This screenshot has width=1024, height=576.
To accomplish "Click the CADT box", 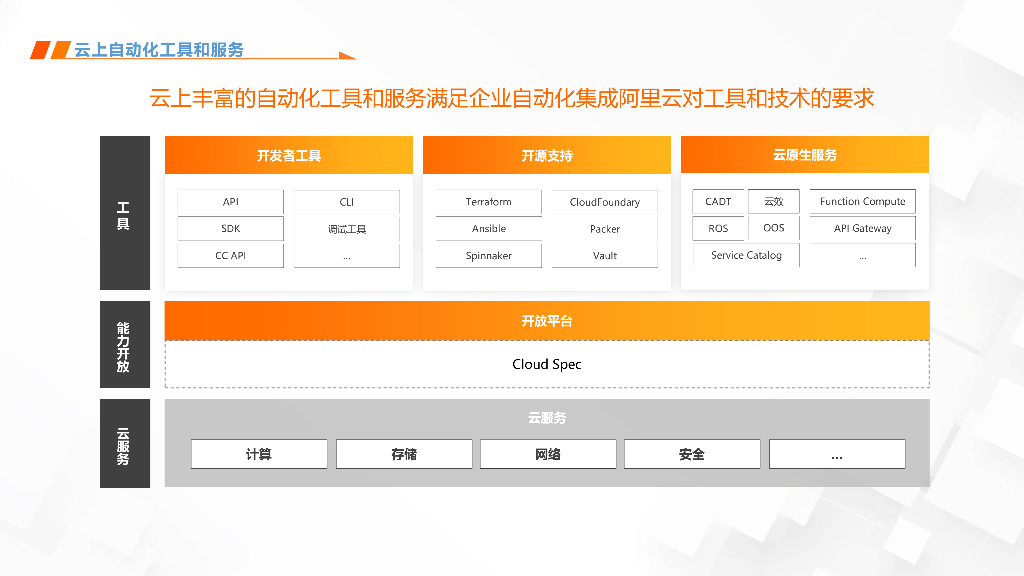I will (718, 201).
